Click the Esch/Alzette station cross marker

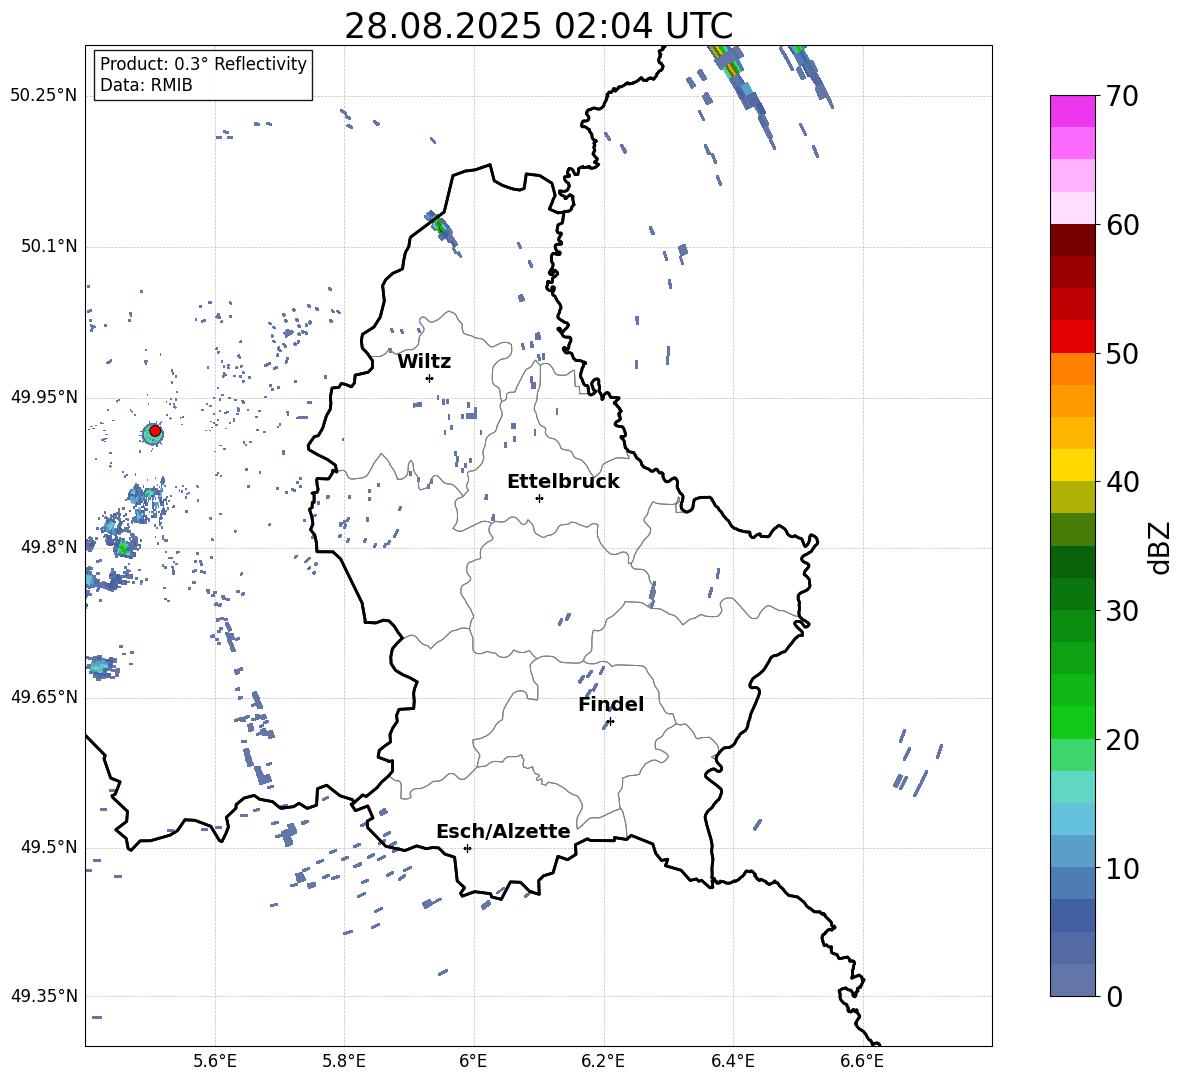(x=467, y=848)
